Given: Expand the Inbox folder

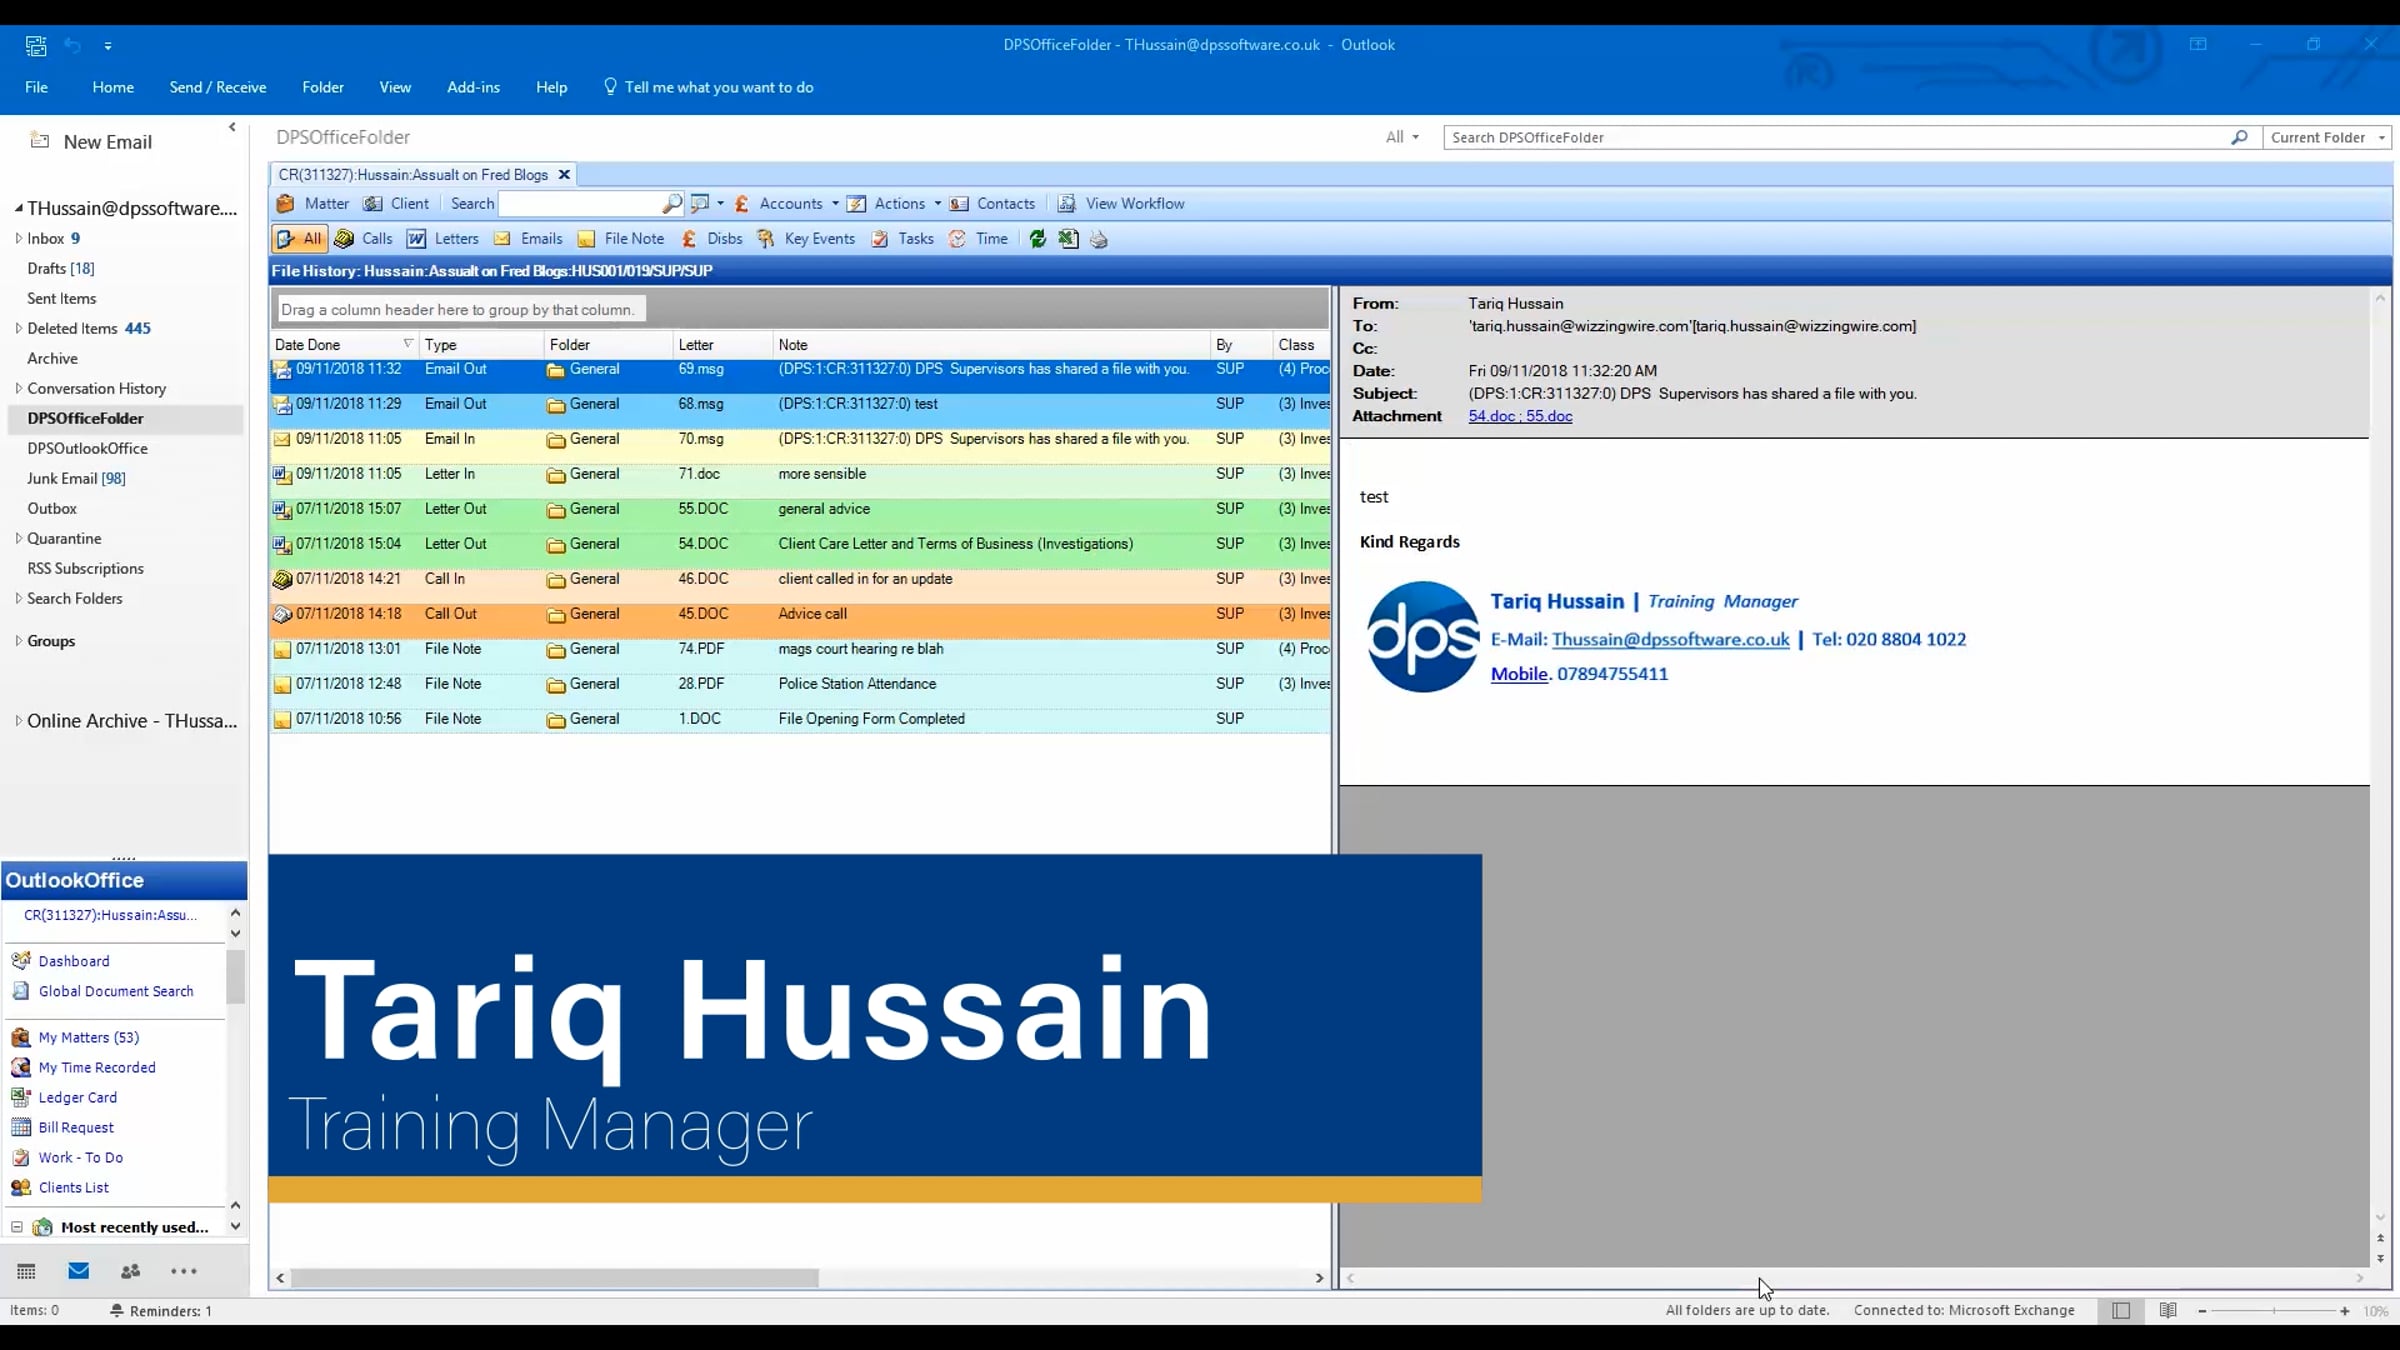Looking at the screenshot, I should click(x=18, y=238).
